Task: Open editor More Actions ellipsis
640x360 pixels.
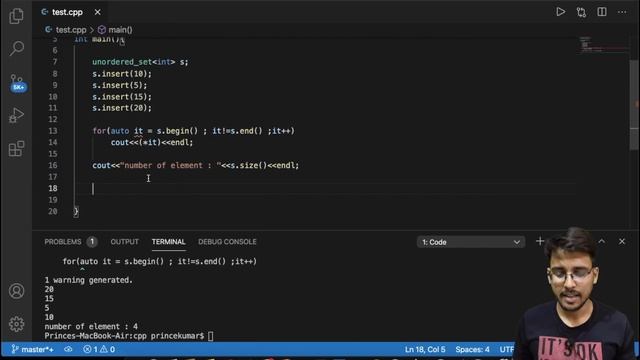Action: (622, 12)
